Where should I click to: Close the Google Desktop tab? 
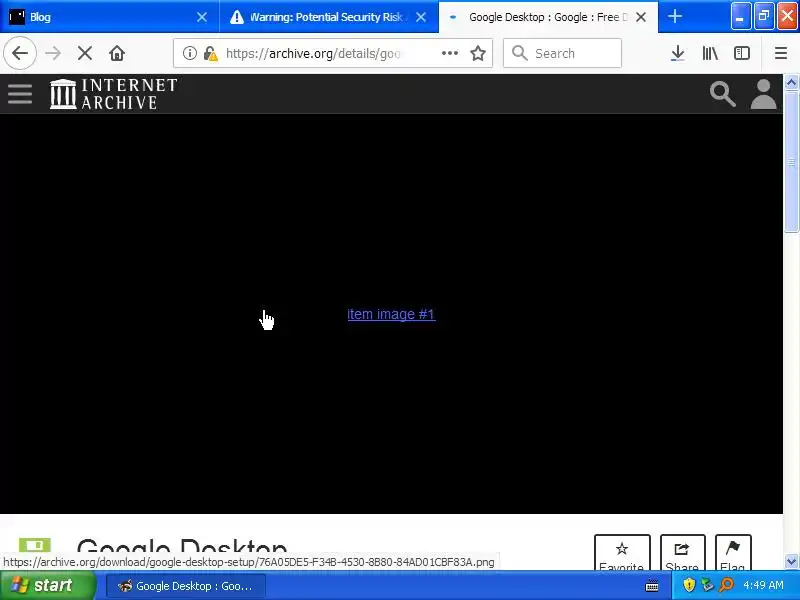pos(641,17)
